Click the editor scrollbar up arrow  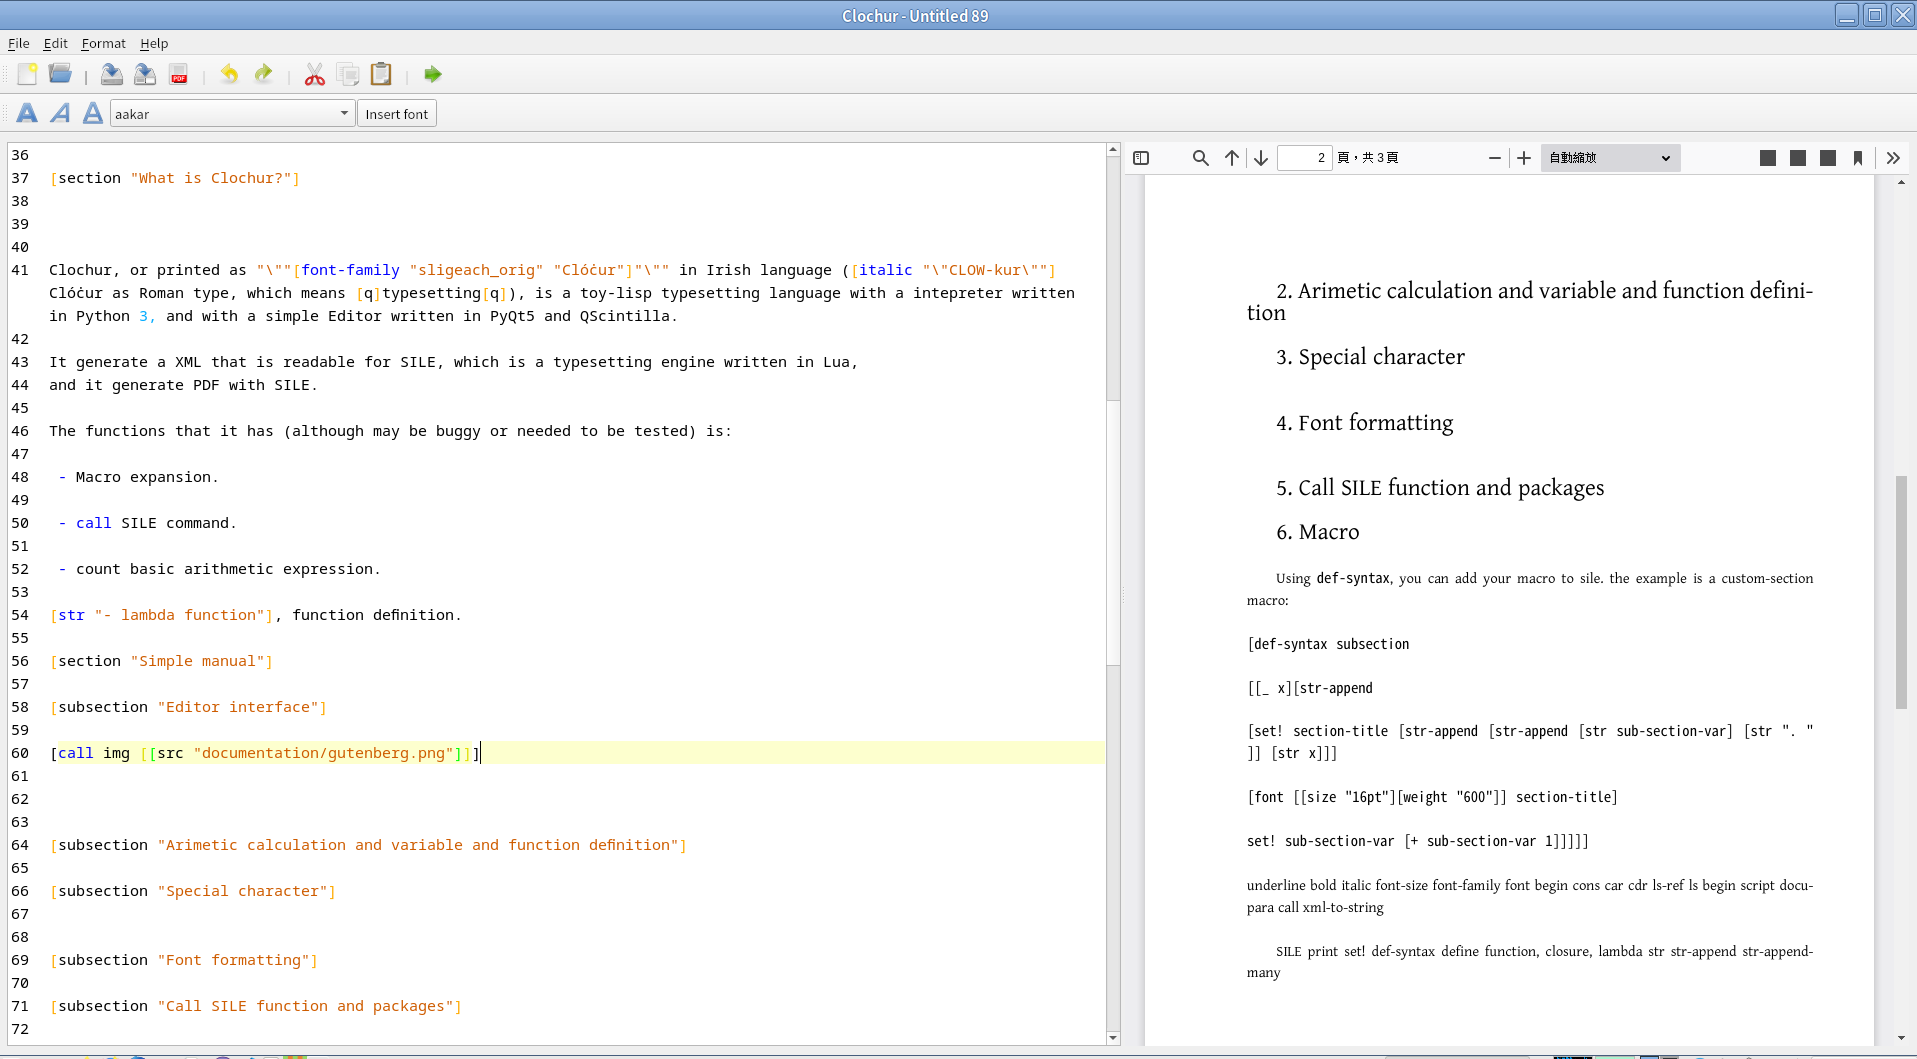[x=1113, y=150]
